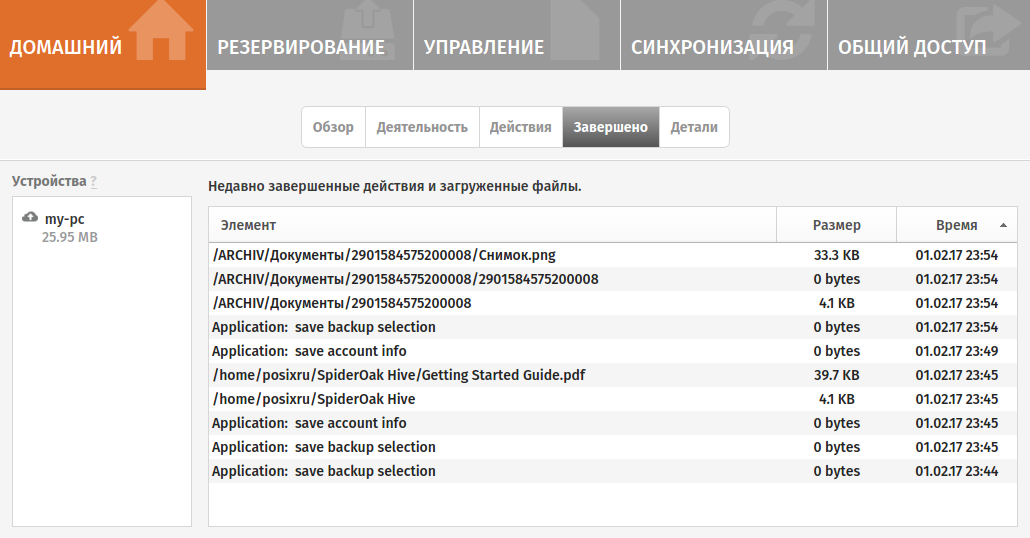Click the backup icon on РЕЗЕРВИРОВАНИЕ tab
The width and height of the screenshot is (1030, 538).
[x=369, y=30]
